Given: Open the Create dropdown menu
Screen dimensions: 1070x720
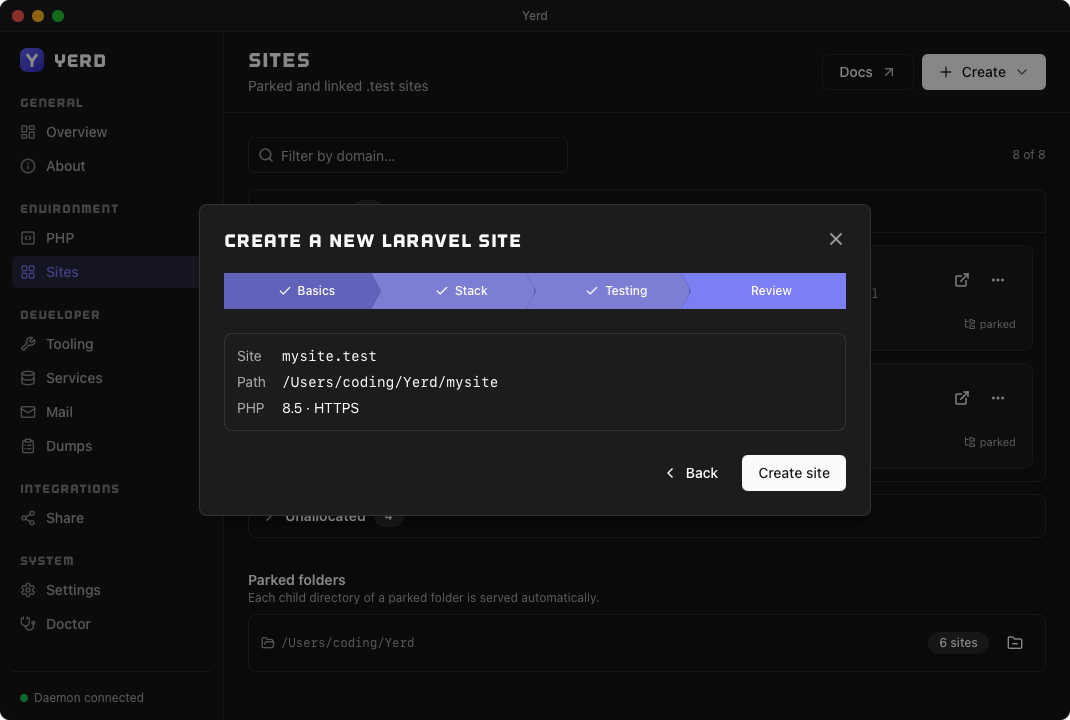Looking at the screenshot, I should pos(983,72).
